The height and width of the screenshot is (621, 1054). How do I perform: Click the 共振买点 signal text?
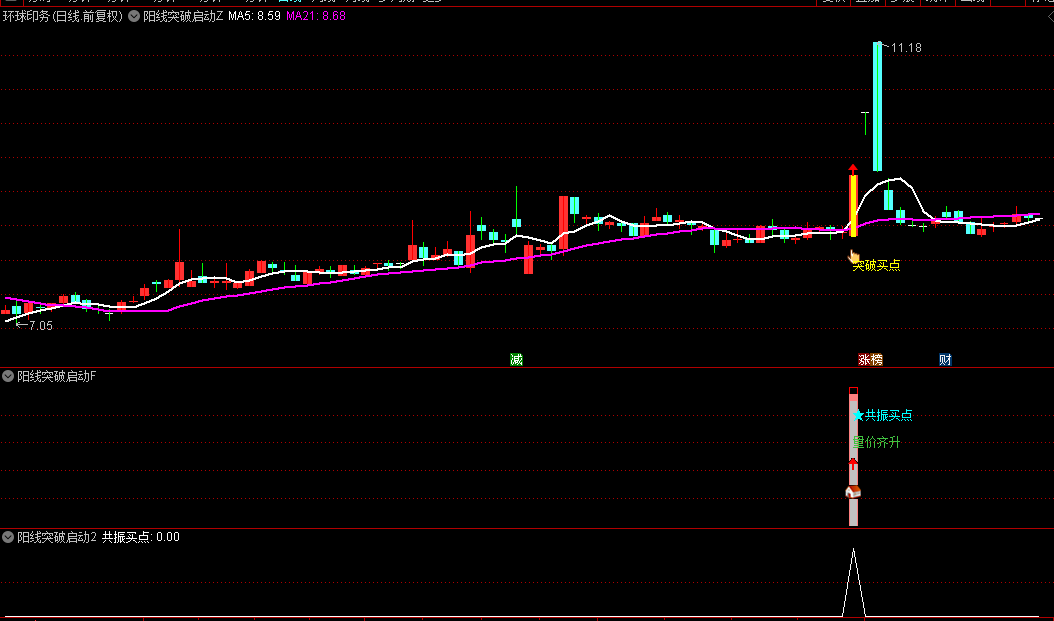(x=889, y=415)
